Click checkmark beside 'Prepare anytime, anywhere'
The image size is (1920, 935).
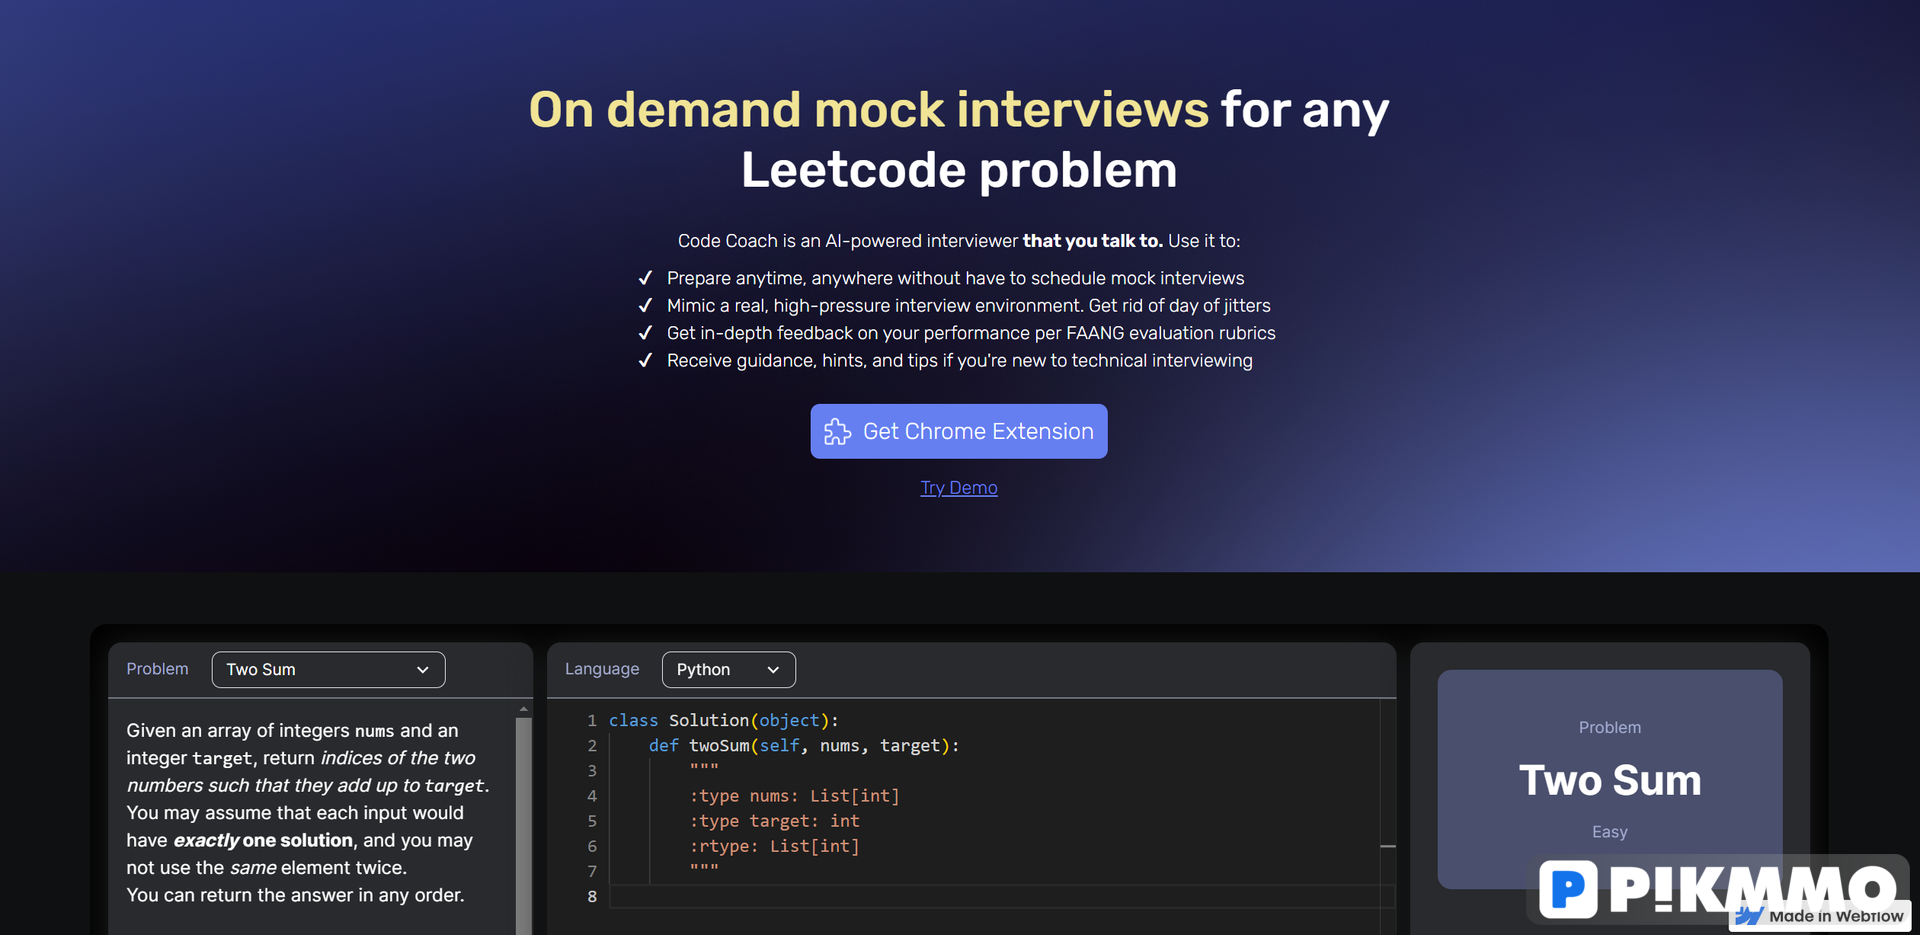tap(645, 278)
